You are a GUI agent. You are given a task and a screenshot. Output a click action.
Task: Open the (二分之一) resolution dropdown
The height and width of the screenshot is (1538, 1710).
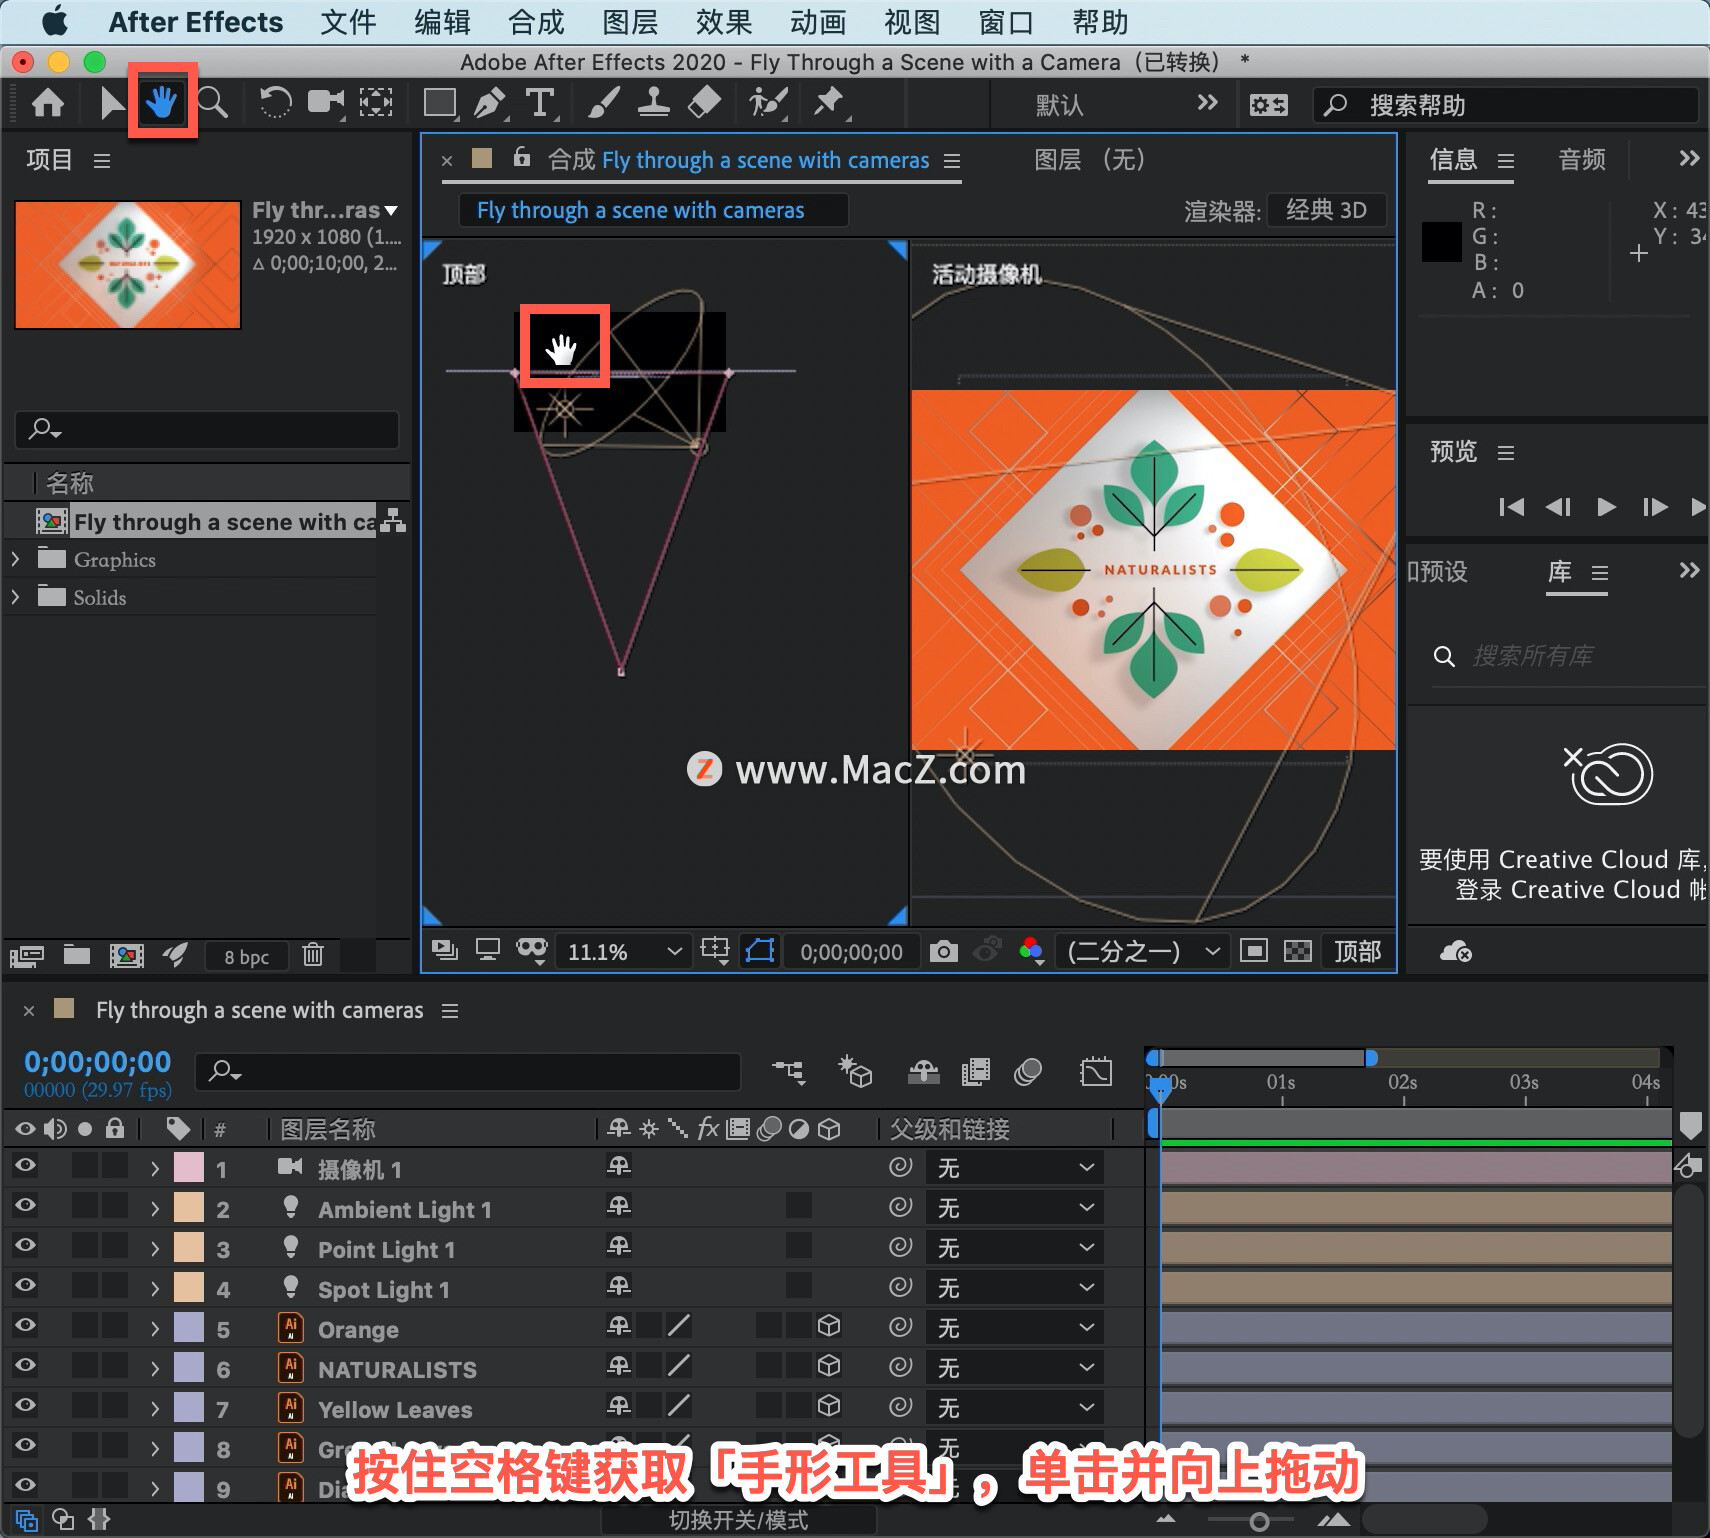(1142, 952)
